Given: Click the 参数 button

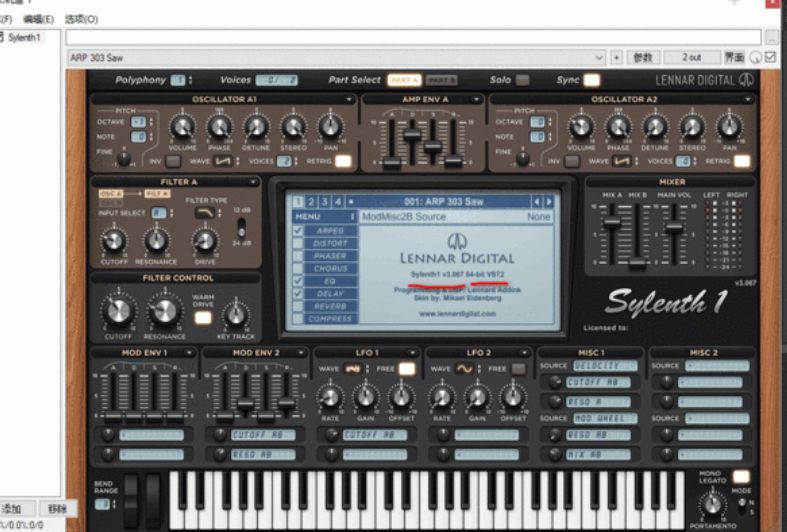Looking at the screenshot, I should (x=643, y=58).
